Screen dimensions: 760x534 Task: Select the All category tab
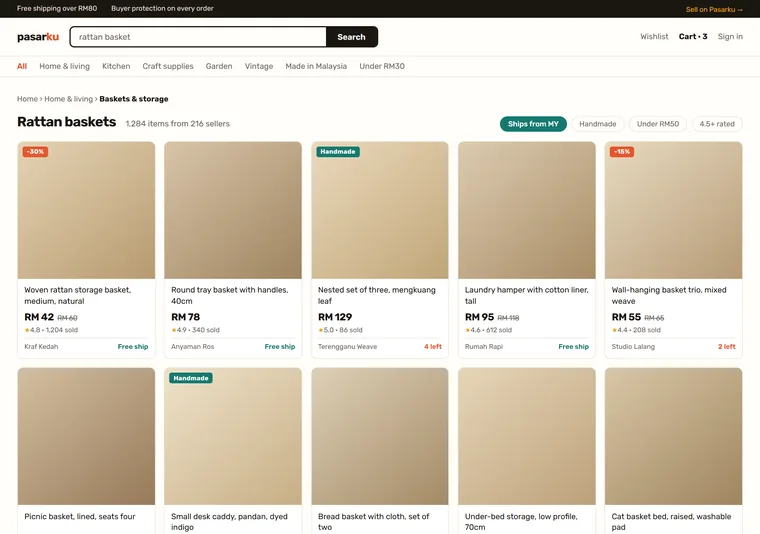tap(22, 66)
